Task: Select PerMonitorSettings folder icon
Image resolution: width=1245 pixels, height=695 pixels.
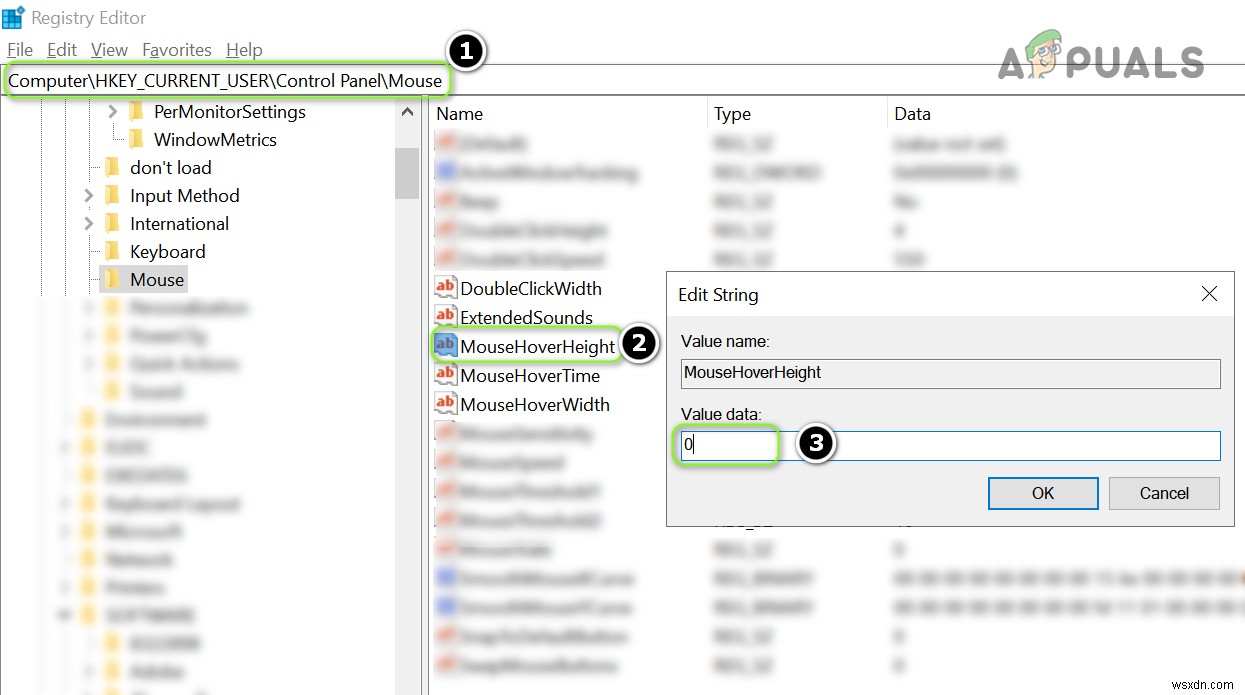Action: tap(136, 112)
